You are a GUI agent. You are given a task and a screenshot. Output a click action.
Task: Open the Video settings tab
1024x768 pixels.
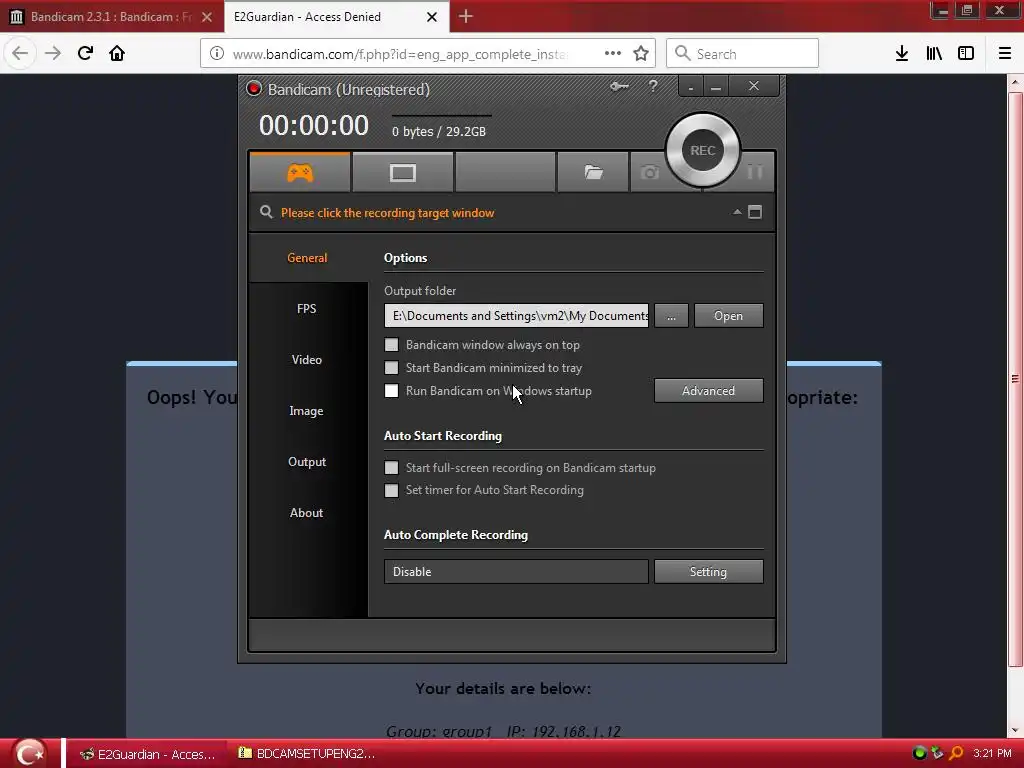pyautogui.click(x=307, y=359)
